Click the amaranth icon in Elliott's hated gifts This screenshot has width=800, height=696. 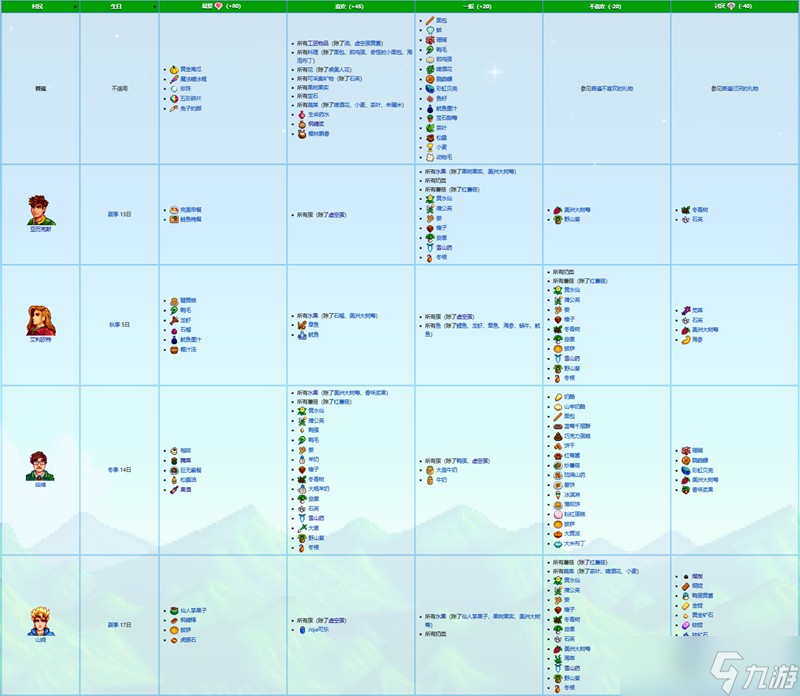point(686,310)
